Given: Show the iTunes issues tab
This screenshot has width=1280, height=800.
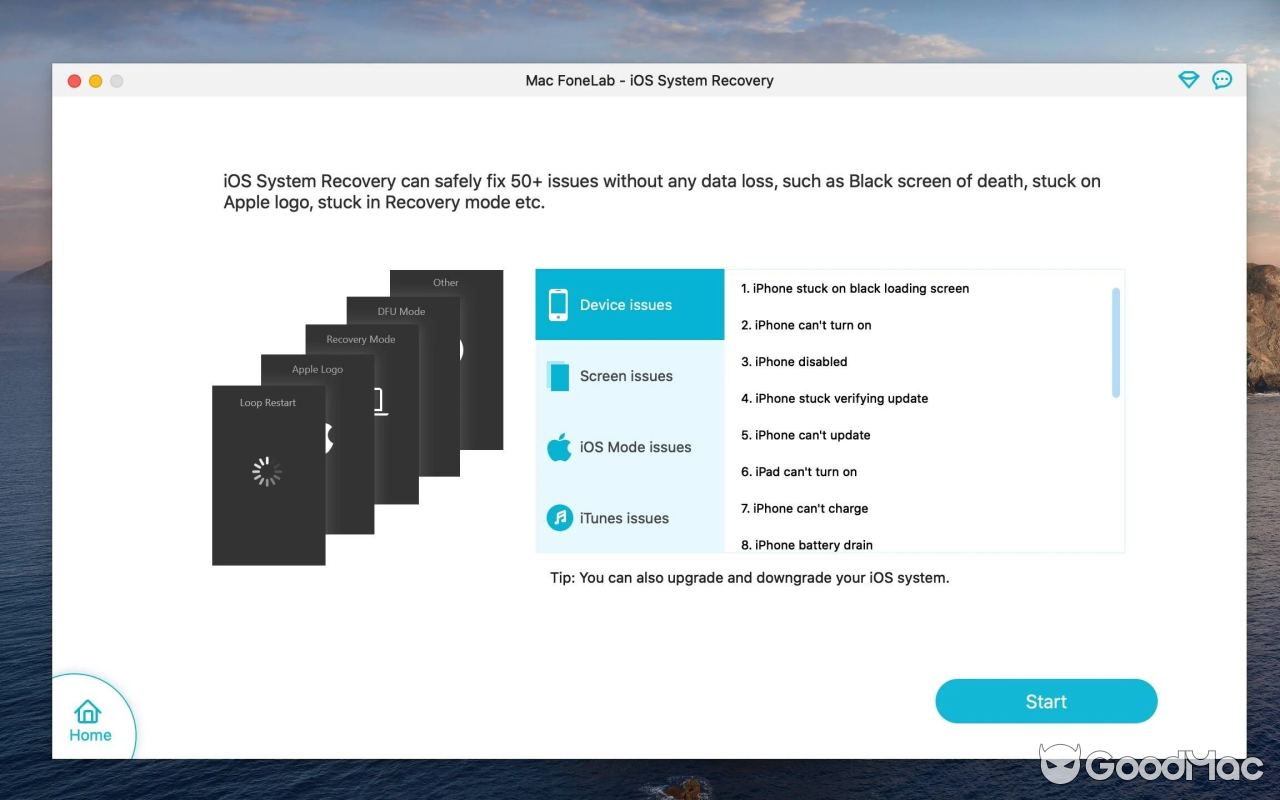Looking at the screenshot, I should point(625,518).
